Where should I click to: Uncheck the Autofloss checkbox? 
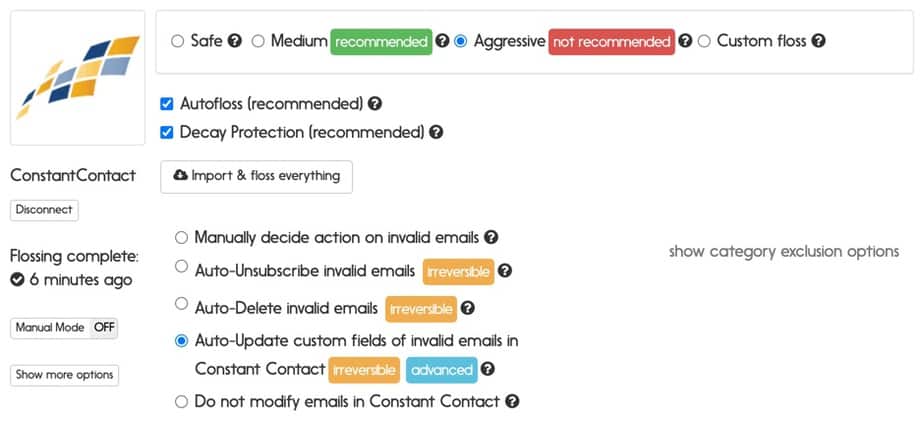pyautogui.click(x=167, y=104)
